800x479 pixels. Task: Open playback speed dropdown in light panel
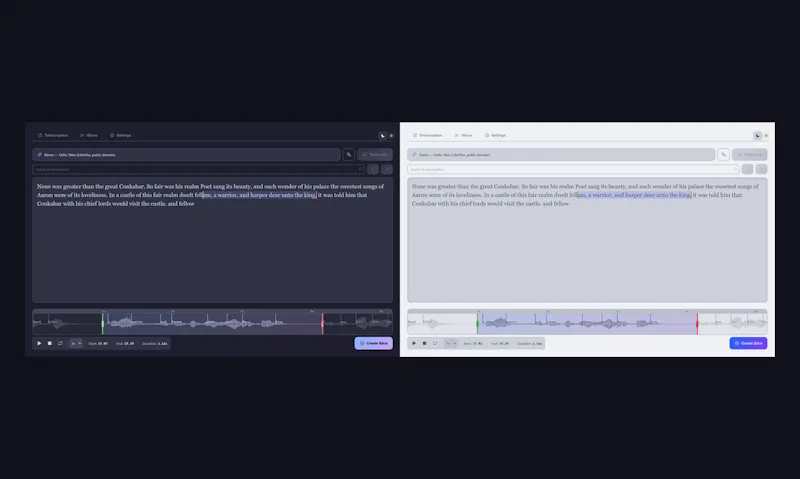point(451,343)
